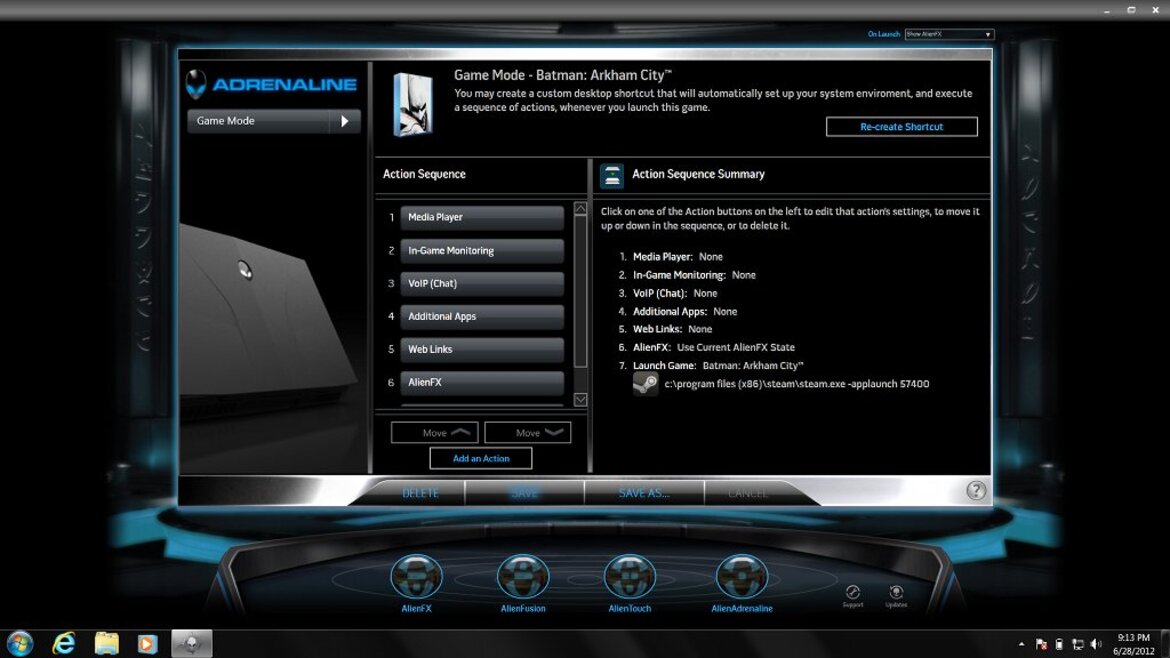The width and height of the screenshot is (1170, 658).
Task: Click 'Game Mode - Batman: Arkham City' title
Action: point(563,75)
